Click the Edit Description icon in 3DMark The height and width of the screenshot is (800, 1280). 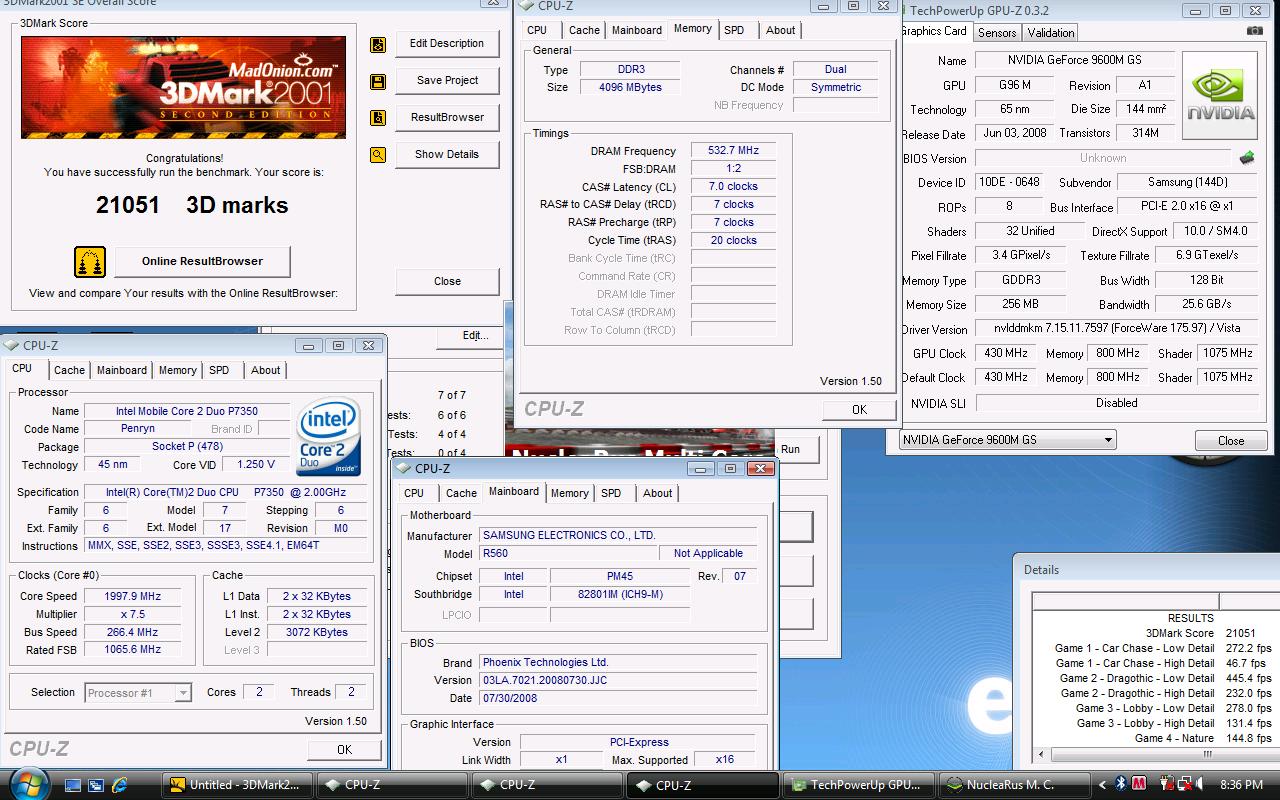[378, 44]
